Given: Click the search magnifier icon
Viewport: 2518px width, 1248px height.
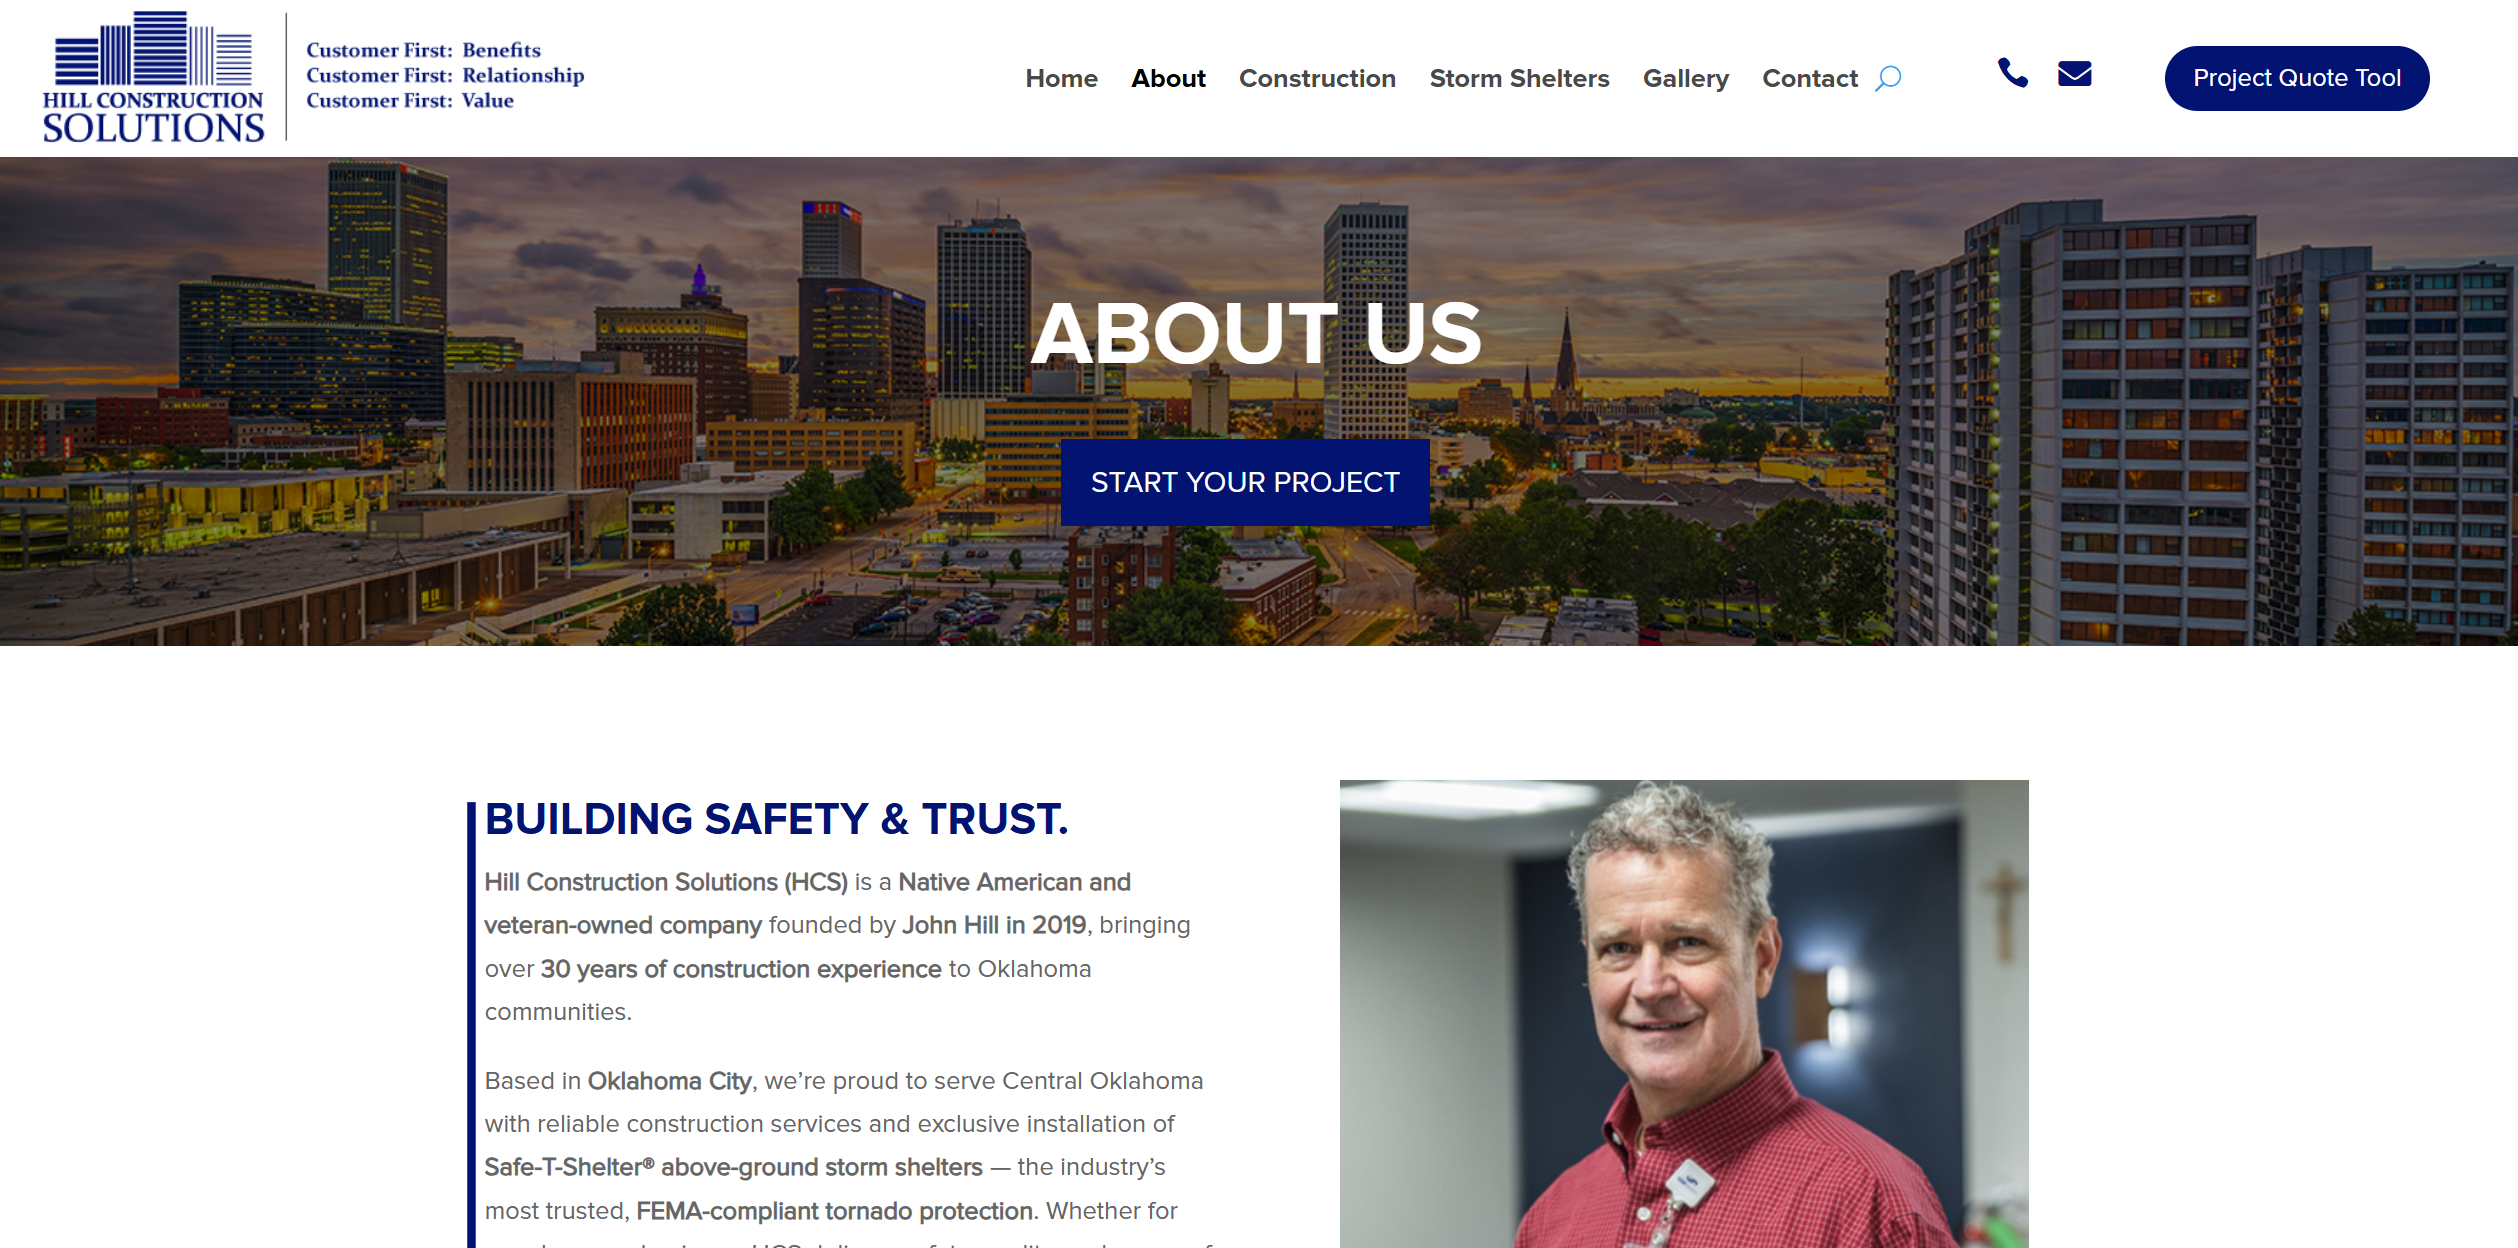Looking at the screenshot, I should click(x=1888, y=78).
